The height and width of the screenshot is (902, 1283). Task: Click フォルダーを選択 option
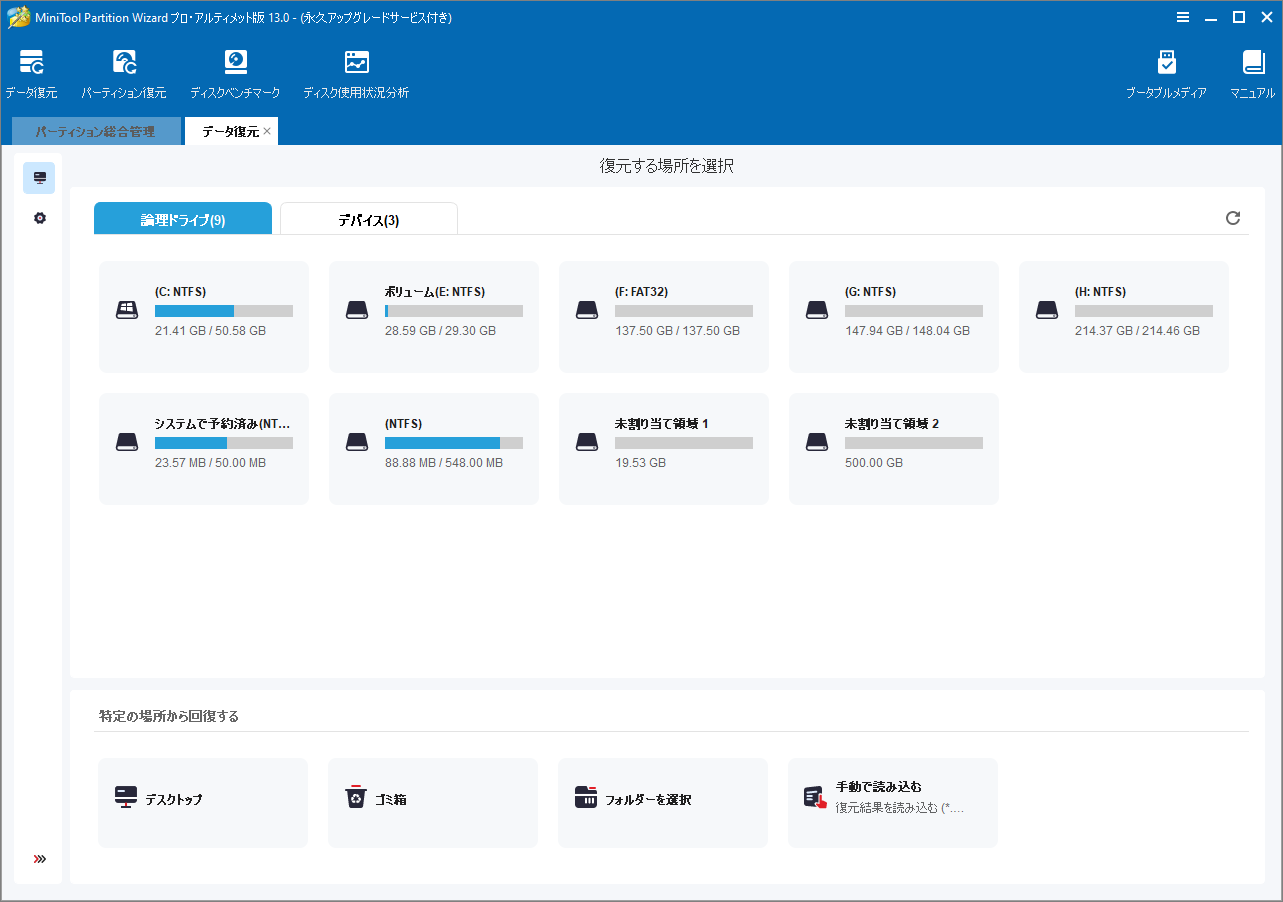coord(663,802)
